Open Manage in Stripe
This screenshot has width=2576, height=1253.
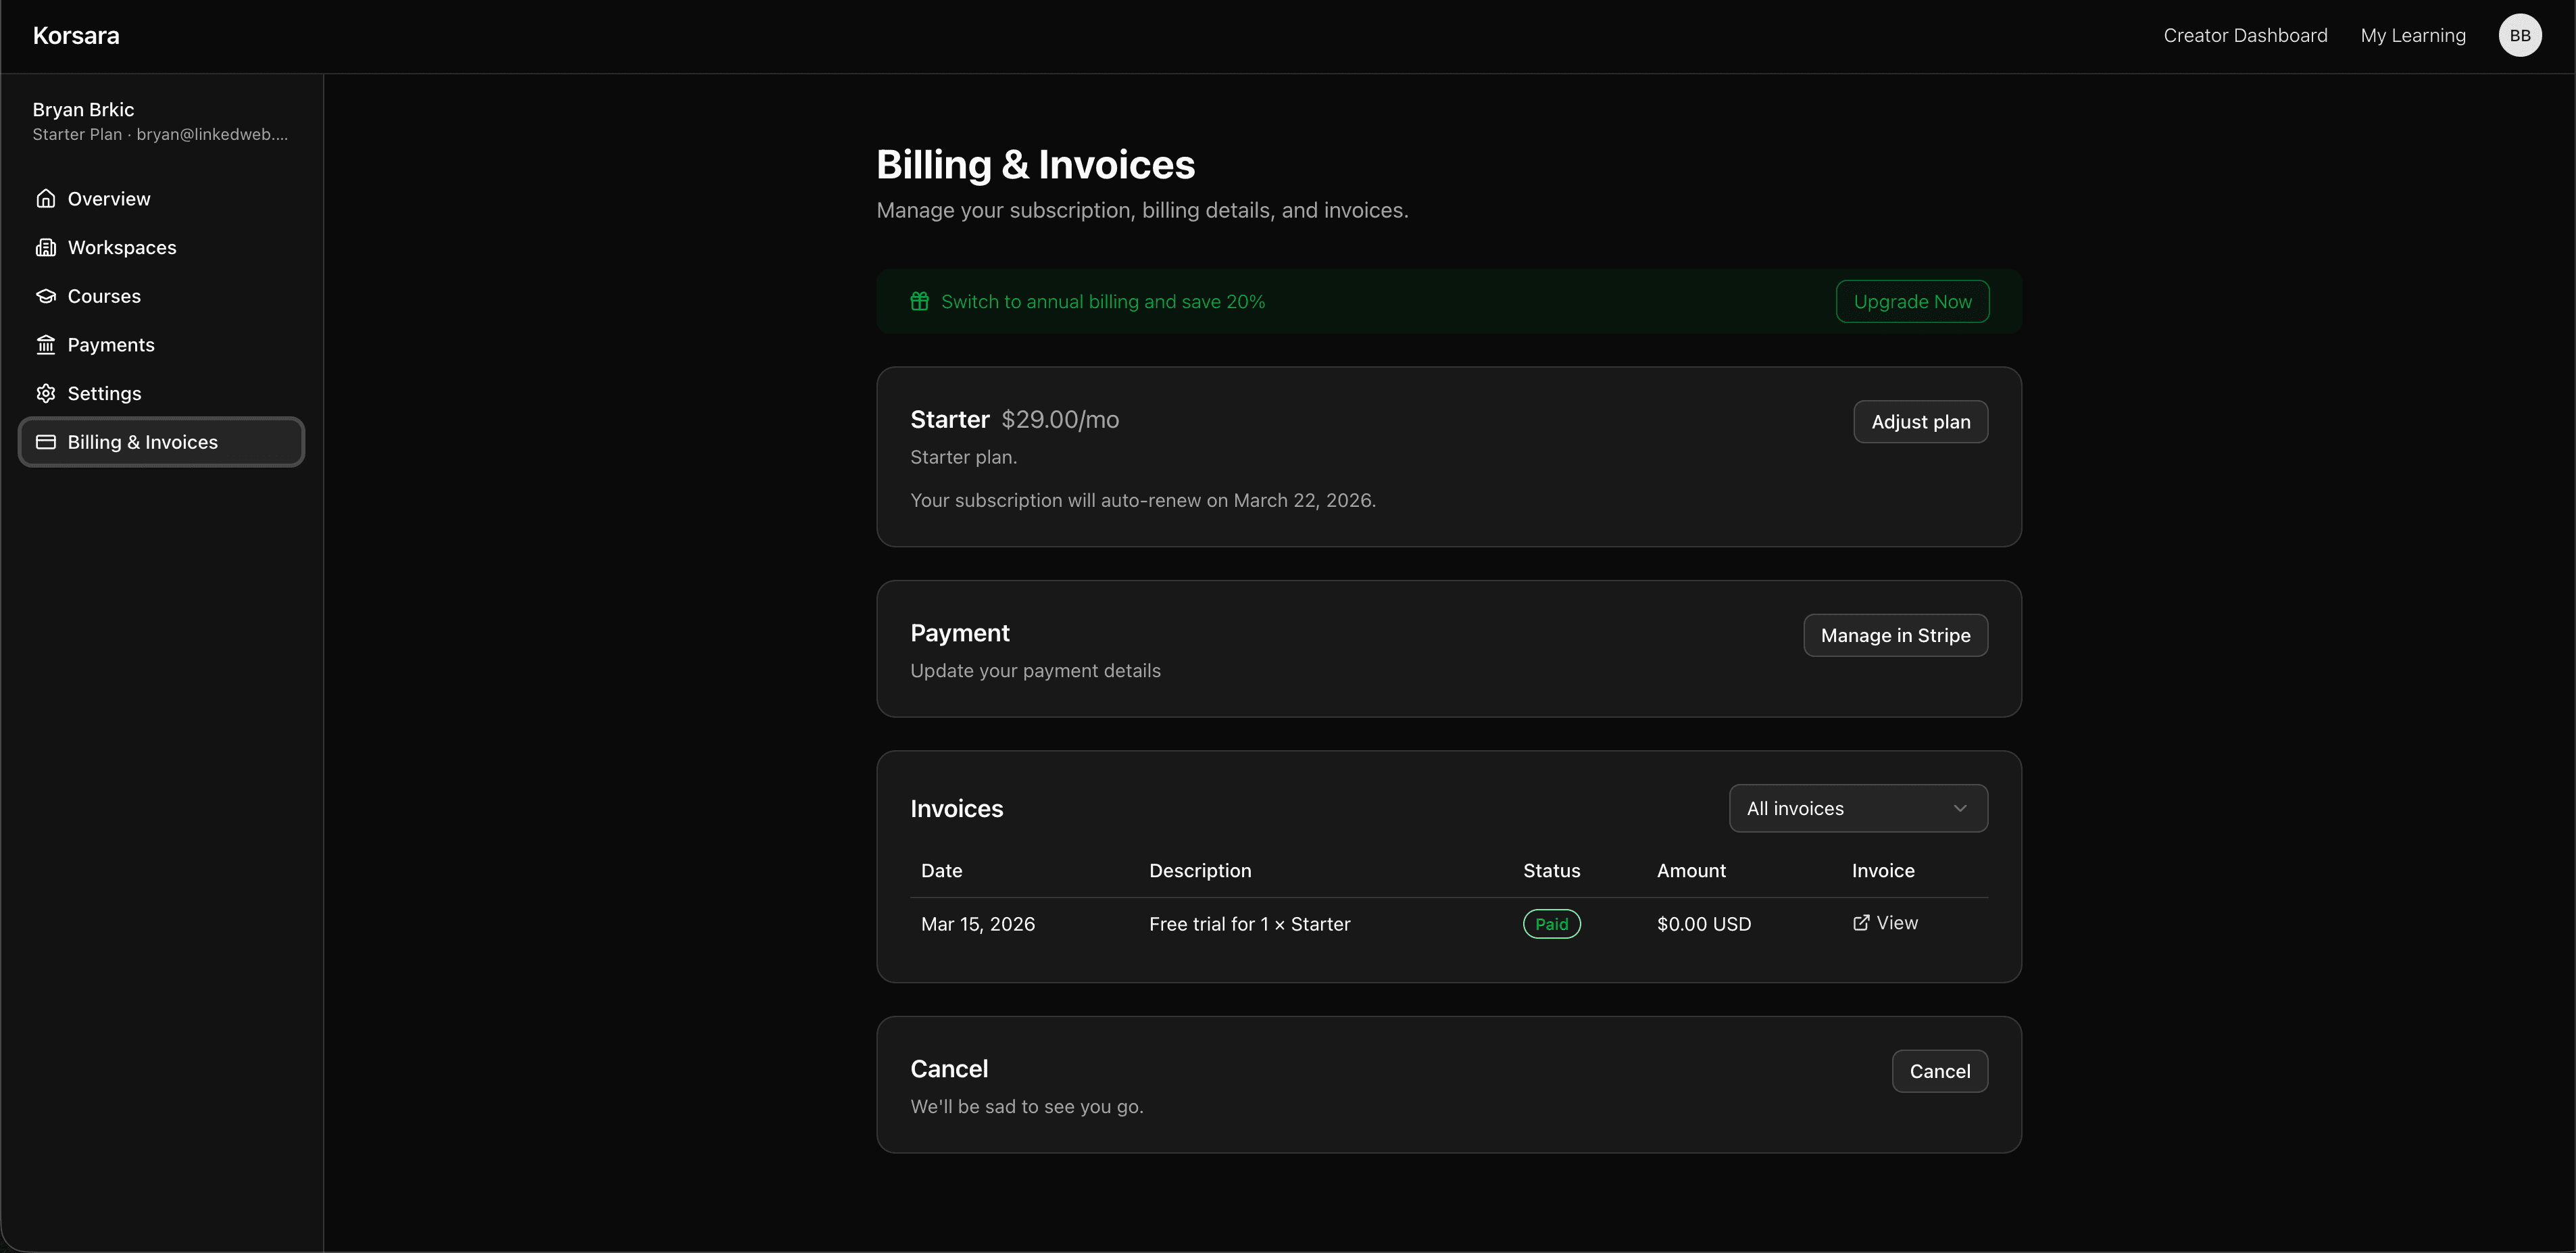pos(1895,635)
